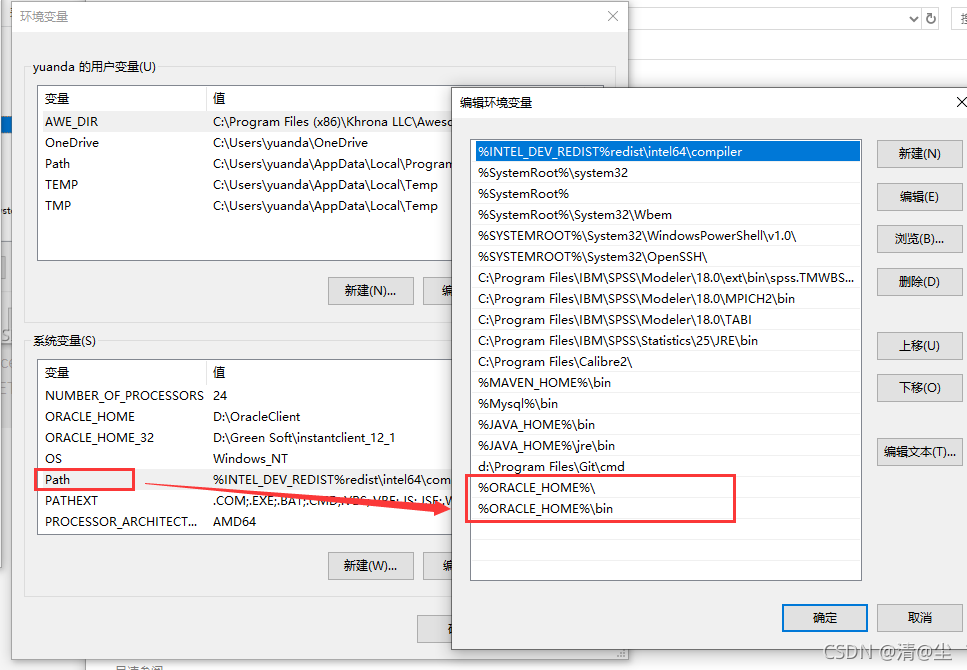
Task: Select the OneDrive user variable row
Action: tap(245, 143)
